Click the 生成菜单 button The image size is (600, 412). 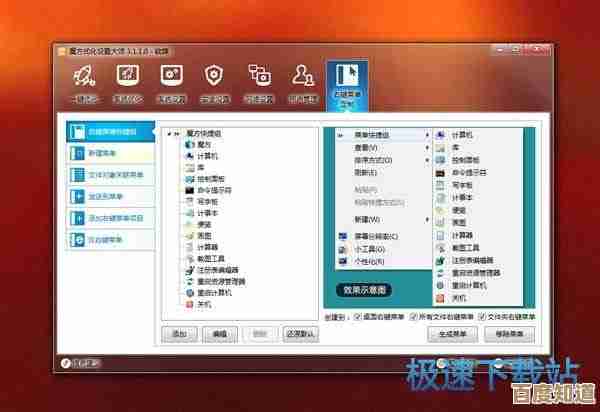point(452,334)
